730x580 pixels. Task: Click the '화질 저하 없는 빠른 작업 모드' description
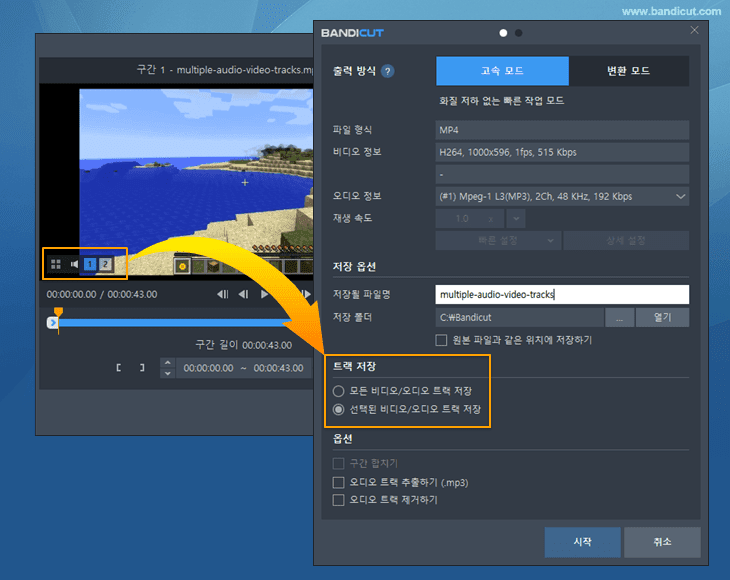pos(501,101)
